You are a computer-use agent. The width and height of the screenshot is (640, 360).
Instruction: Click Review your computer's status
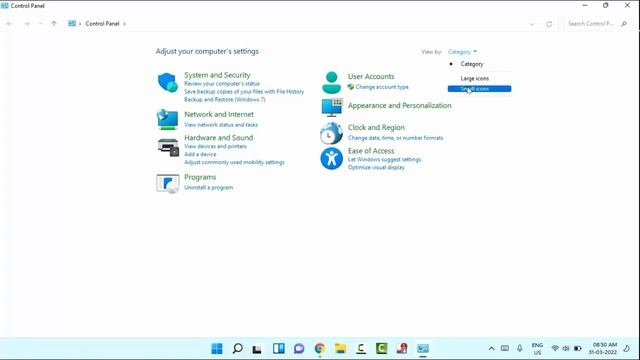coord(222,84)
